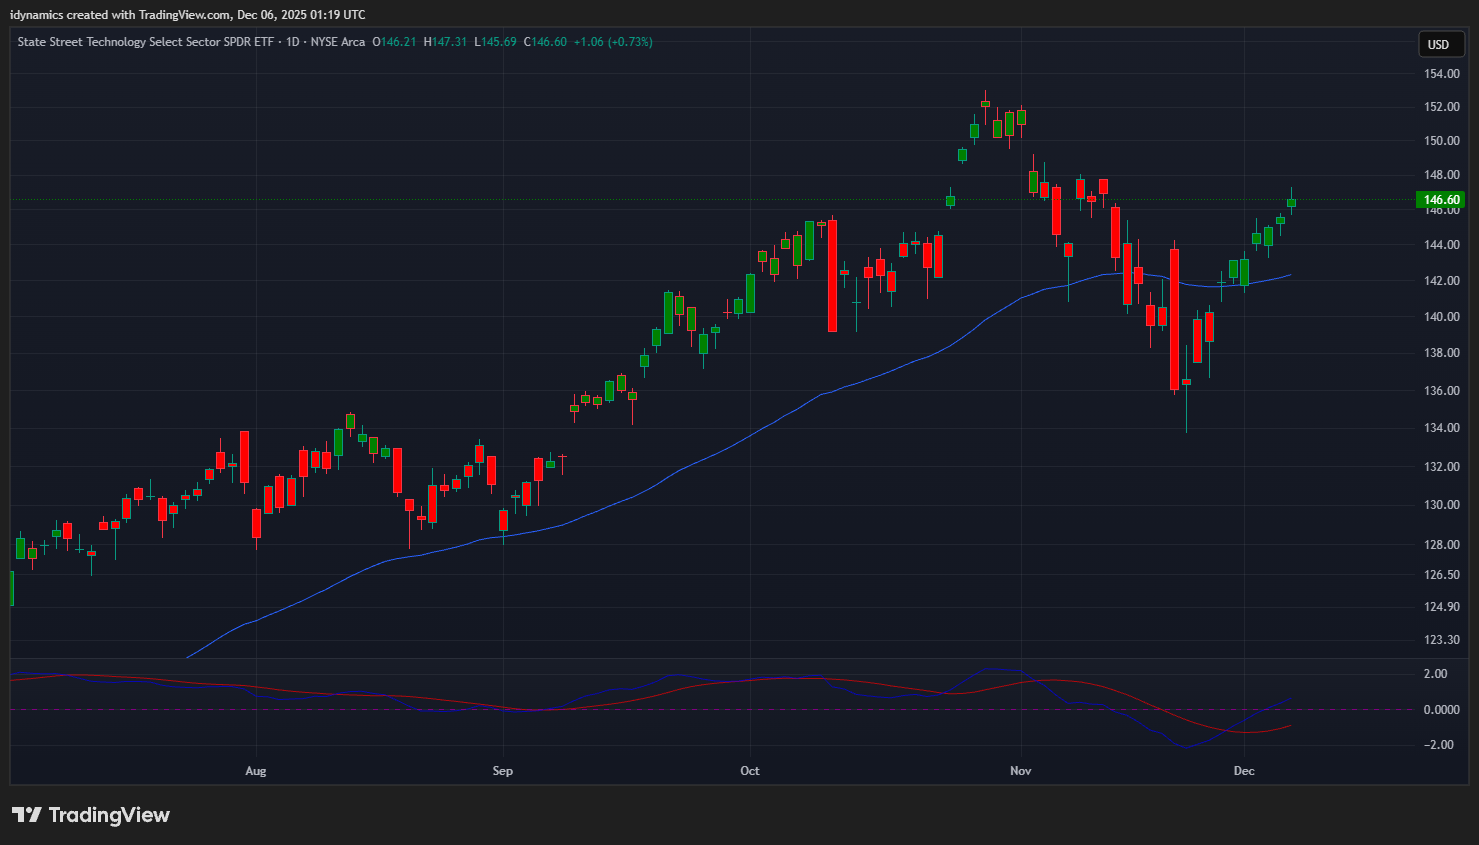Click the 0.0000 indicator scale label

coord(1441,710)
